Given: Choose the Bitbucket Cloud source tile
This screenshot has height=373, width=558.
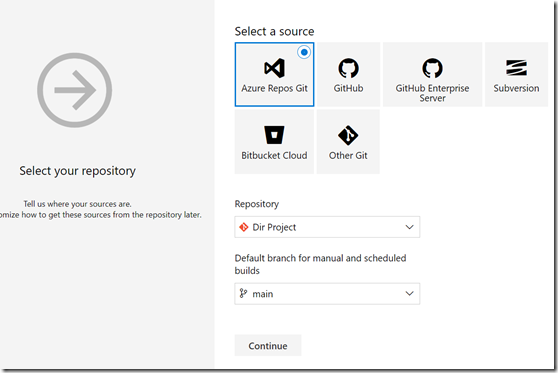Looking at the screenshot, I should tap(274, 142).
